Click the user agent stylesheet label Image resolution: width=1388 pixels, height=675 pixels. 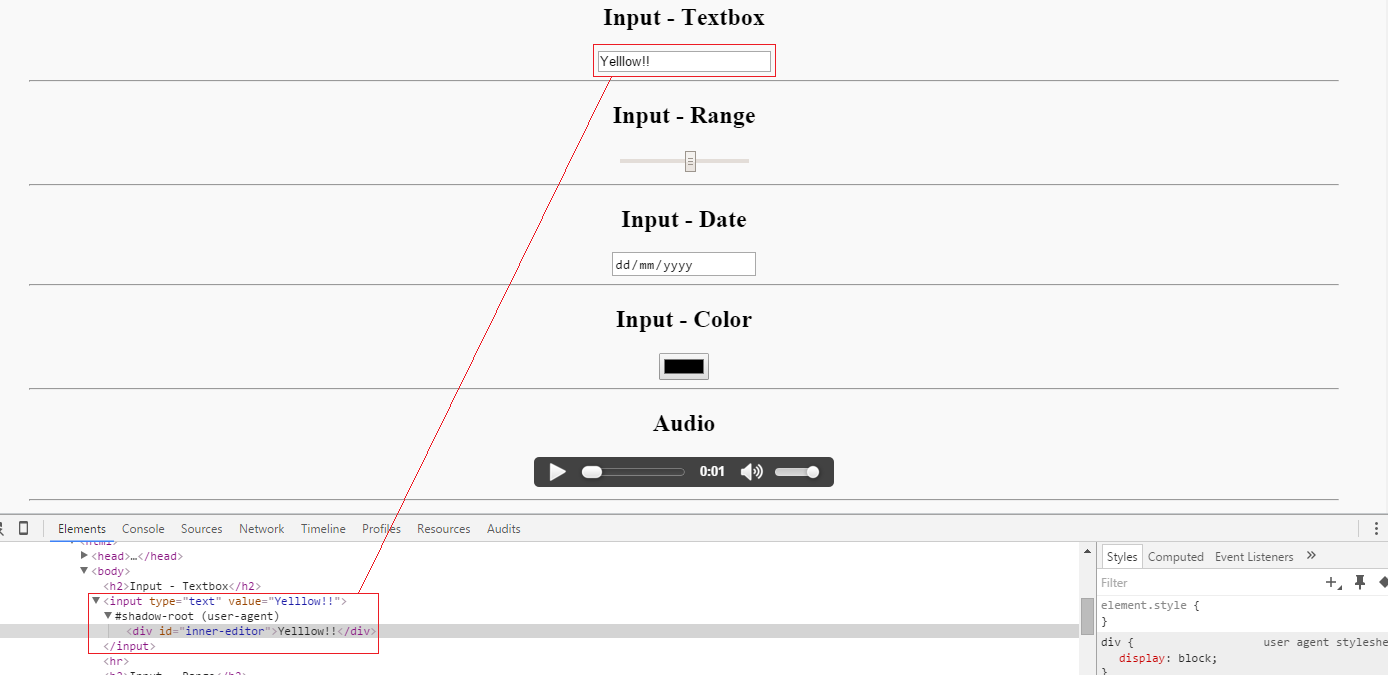coord(1325,642)
